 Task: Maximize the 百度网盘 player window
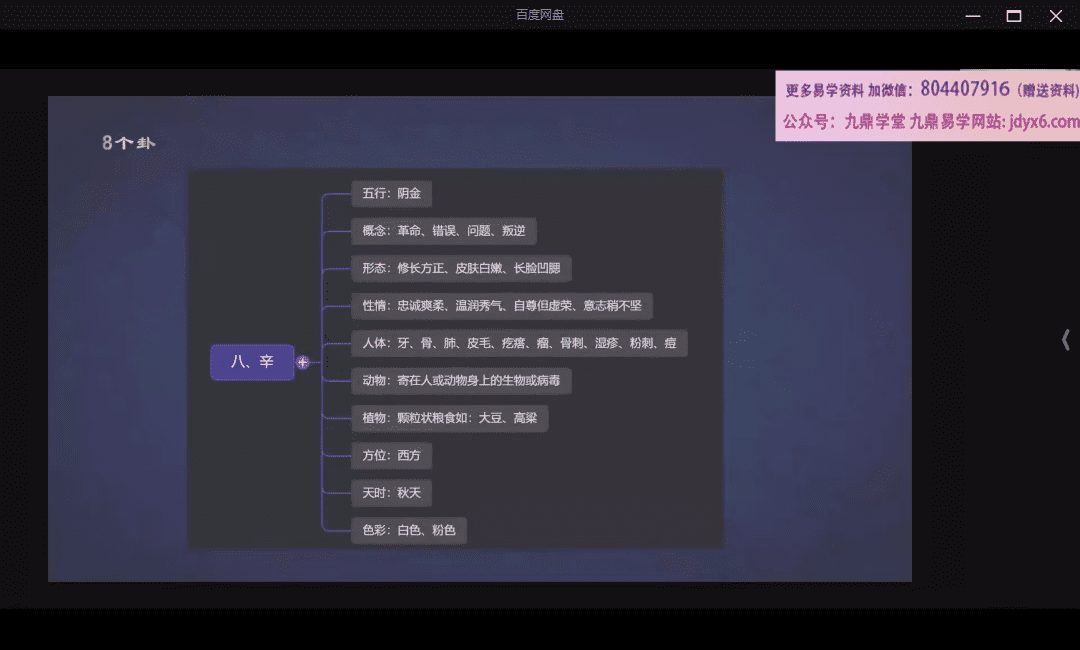[x=1013, y=16]
